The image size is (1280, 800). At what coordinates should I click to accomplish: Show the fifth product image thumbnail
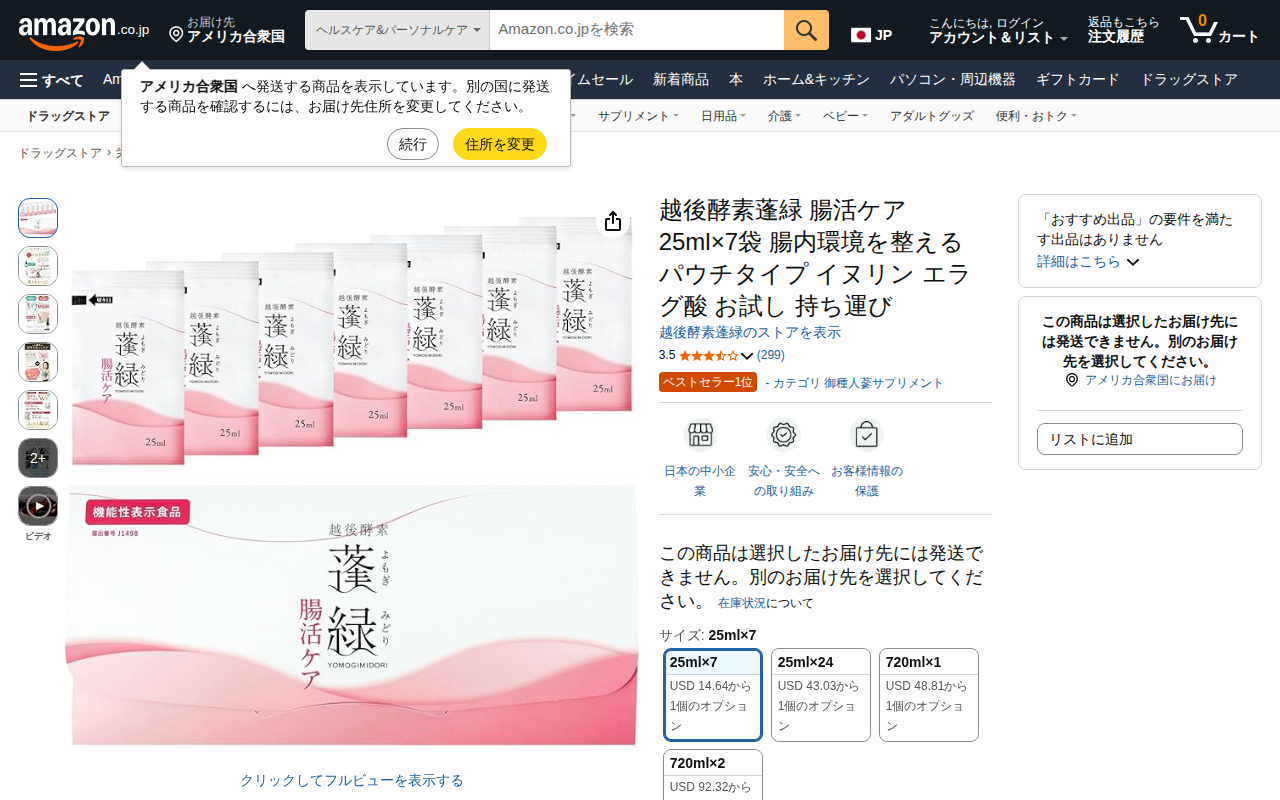pos(38,410)
